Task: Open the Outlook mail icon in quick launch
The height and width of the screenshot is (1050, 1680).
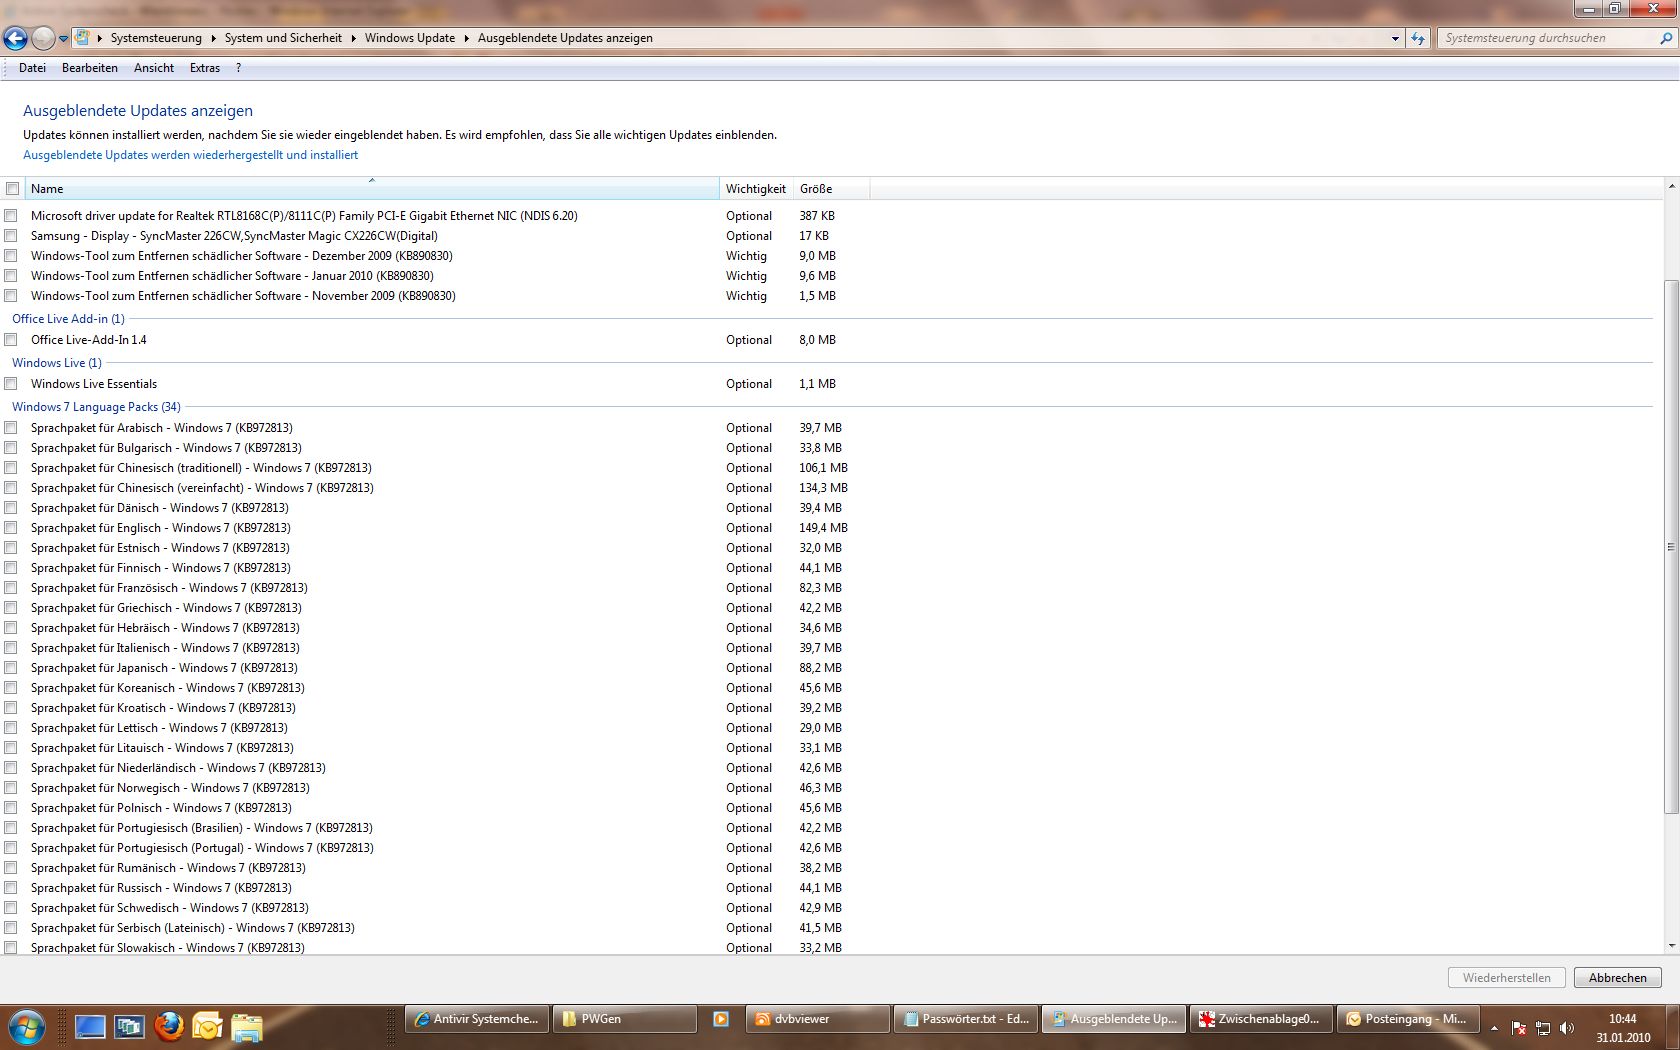Action: [x=207, y=1026]
